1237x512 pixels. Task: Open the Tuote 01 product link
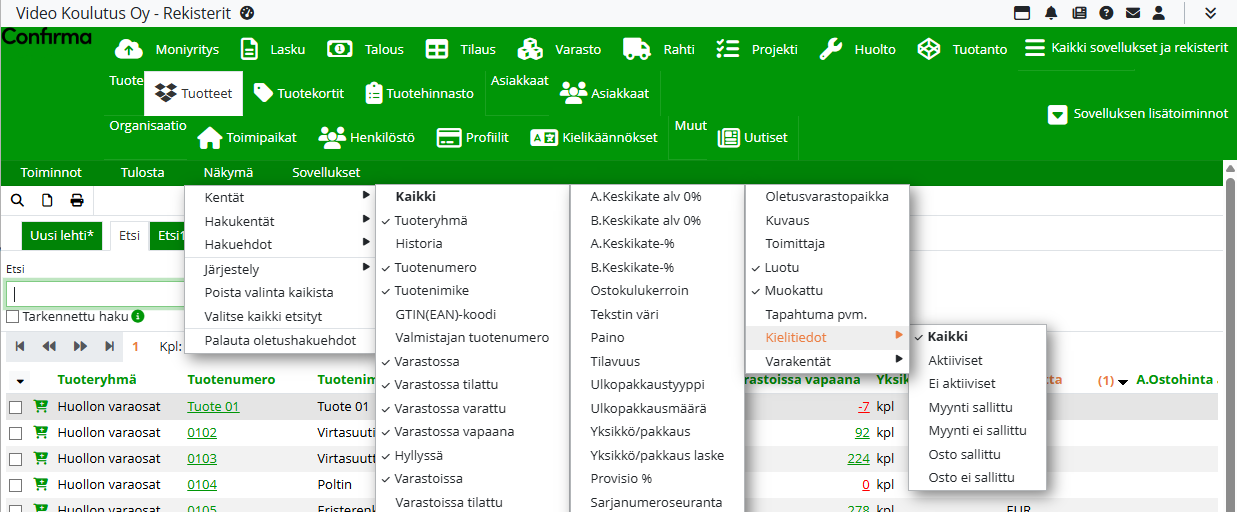coord(213,407)
